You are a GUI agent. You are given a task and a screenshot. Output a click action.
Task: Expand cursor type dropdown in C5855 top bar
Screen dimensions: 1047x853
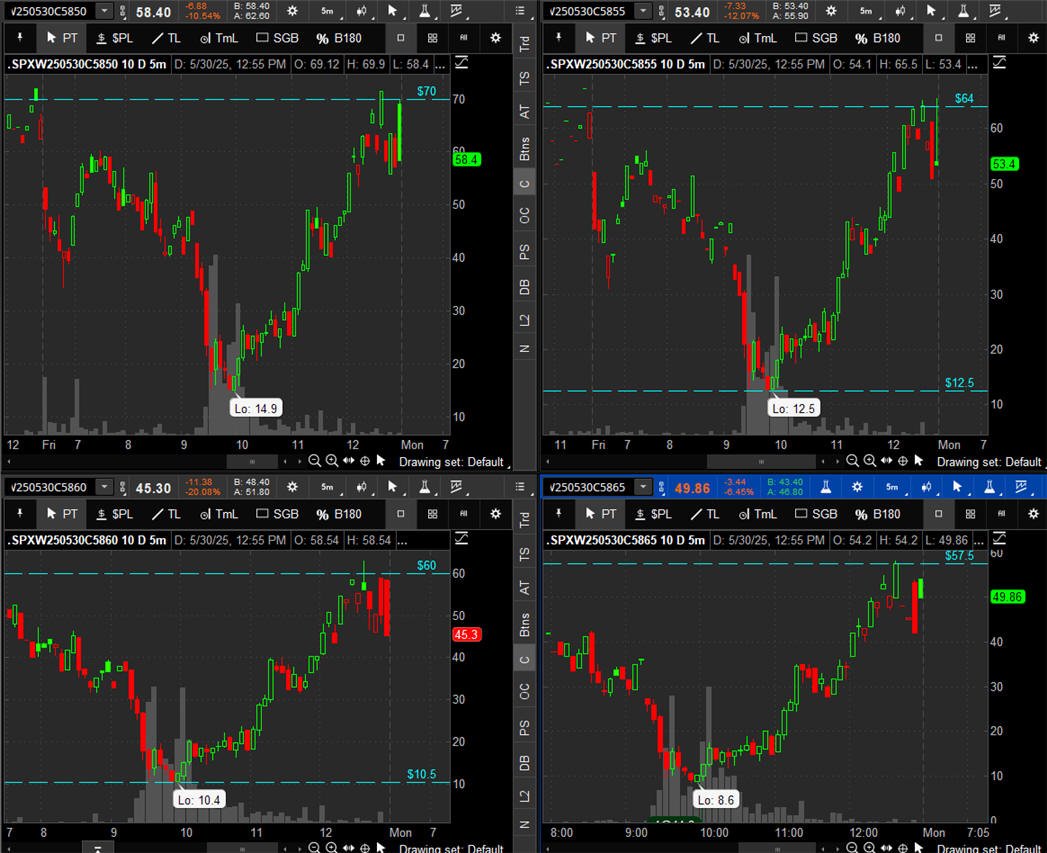tap(932, 11)
